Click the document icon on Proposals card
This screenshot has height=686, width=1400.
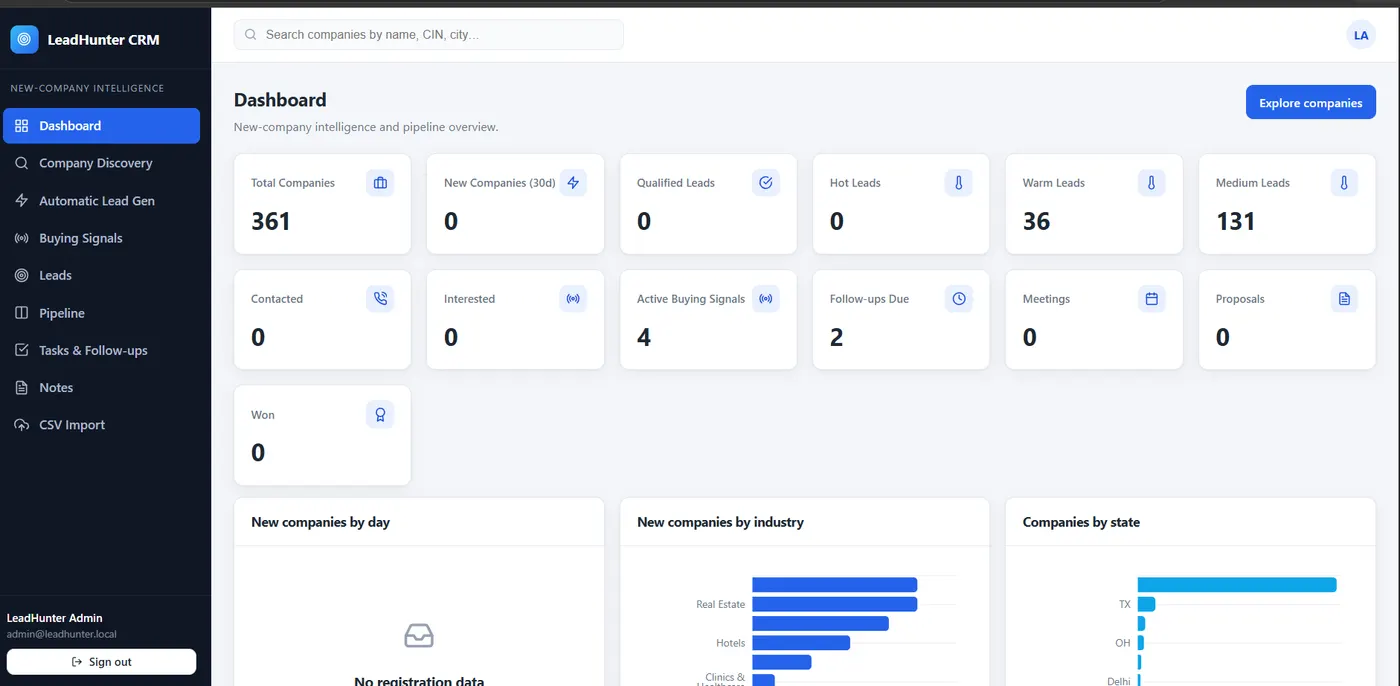(x=1345, y=299)
